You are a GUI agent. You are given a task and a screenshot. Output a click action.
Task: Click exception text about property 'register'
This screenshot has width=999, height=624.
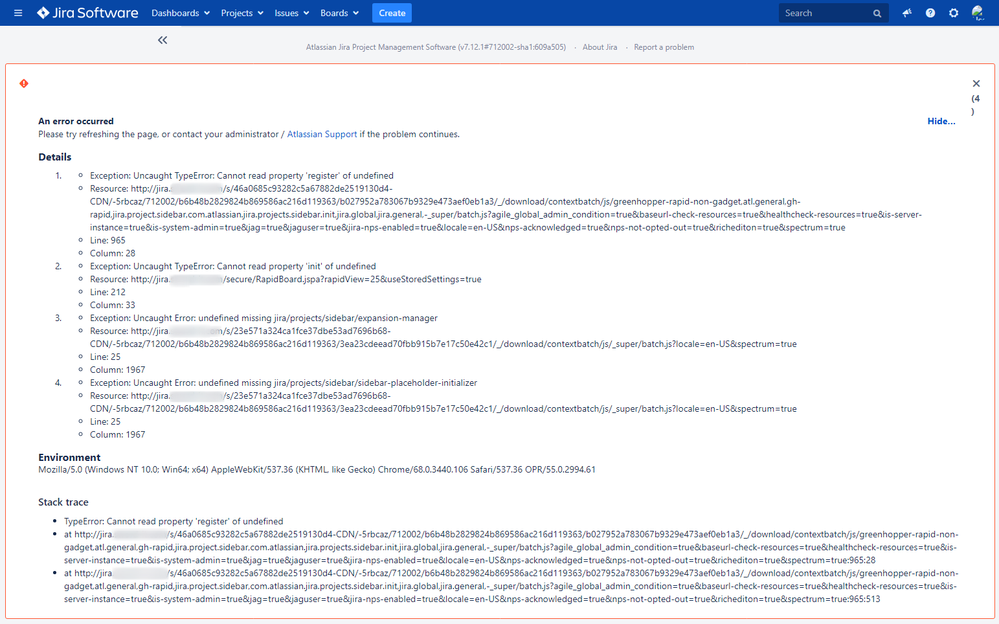tap(241, 176)
